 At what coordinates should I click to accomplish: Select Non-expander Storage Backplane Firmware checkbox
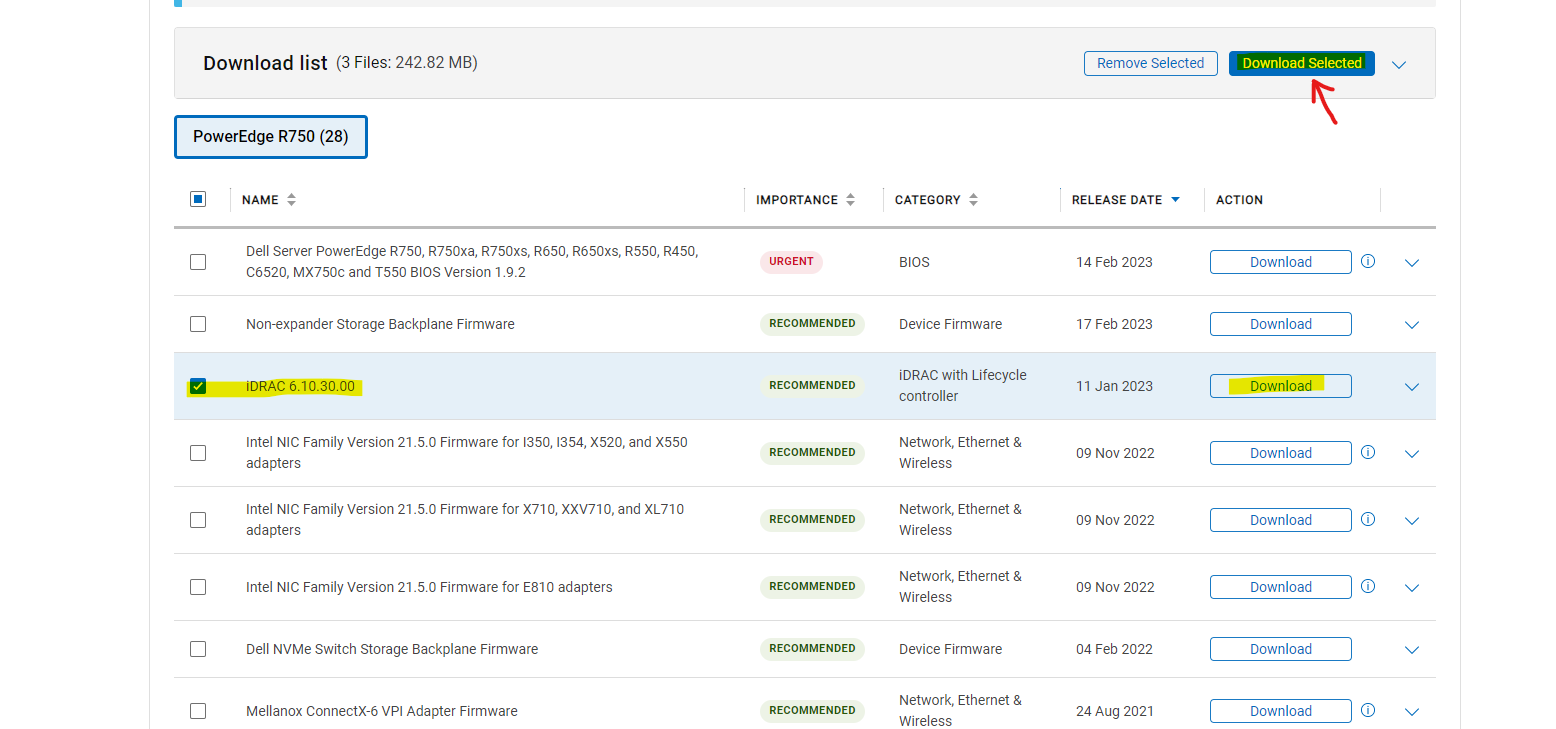pos(198,324)
